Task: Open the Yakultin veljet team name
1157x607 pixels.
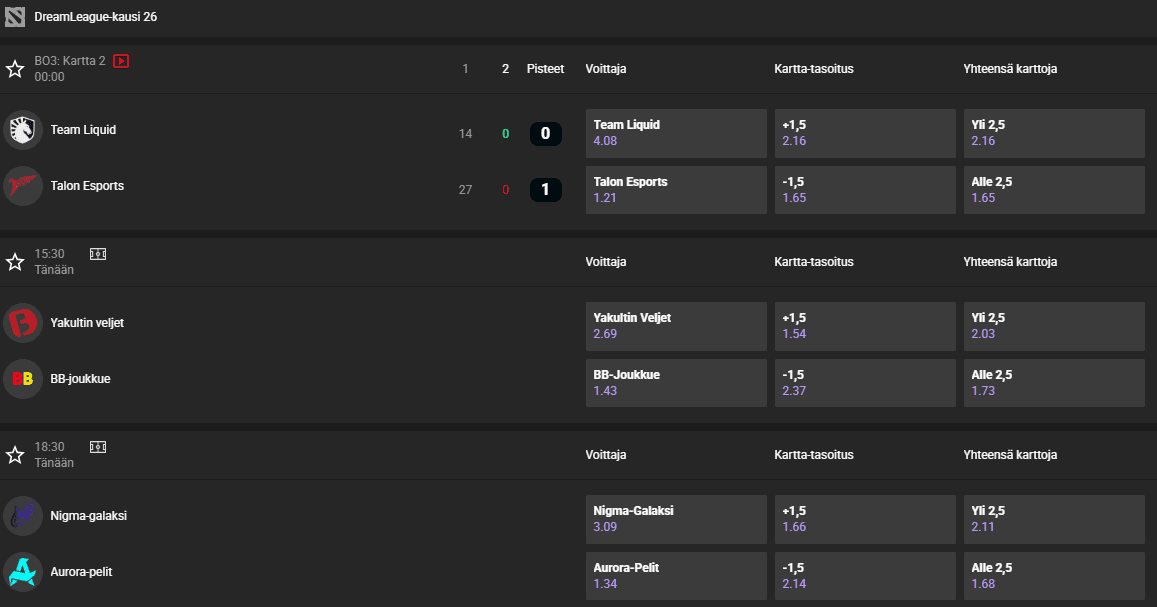Action: click(x=87, y=322)
